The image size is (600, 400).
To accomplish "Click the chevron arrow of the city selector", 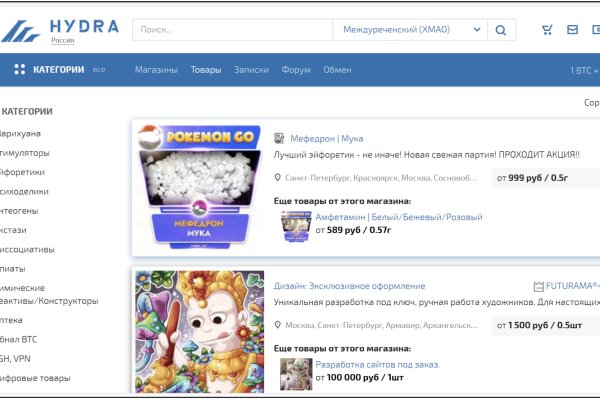I will (x=476, y=30).
